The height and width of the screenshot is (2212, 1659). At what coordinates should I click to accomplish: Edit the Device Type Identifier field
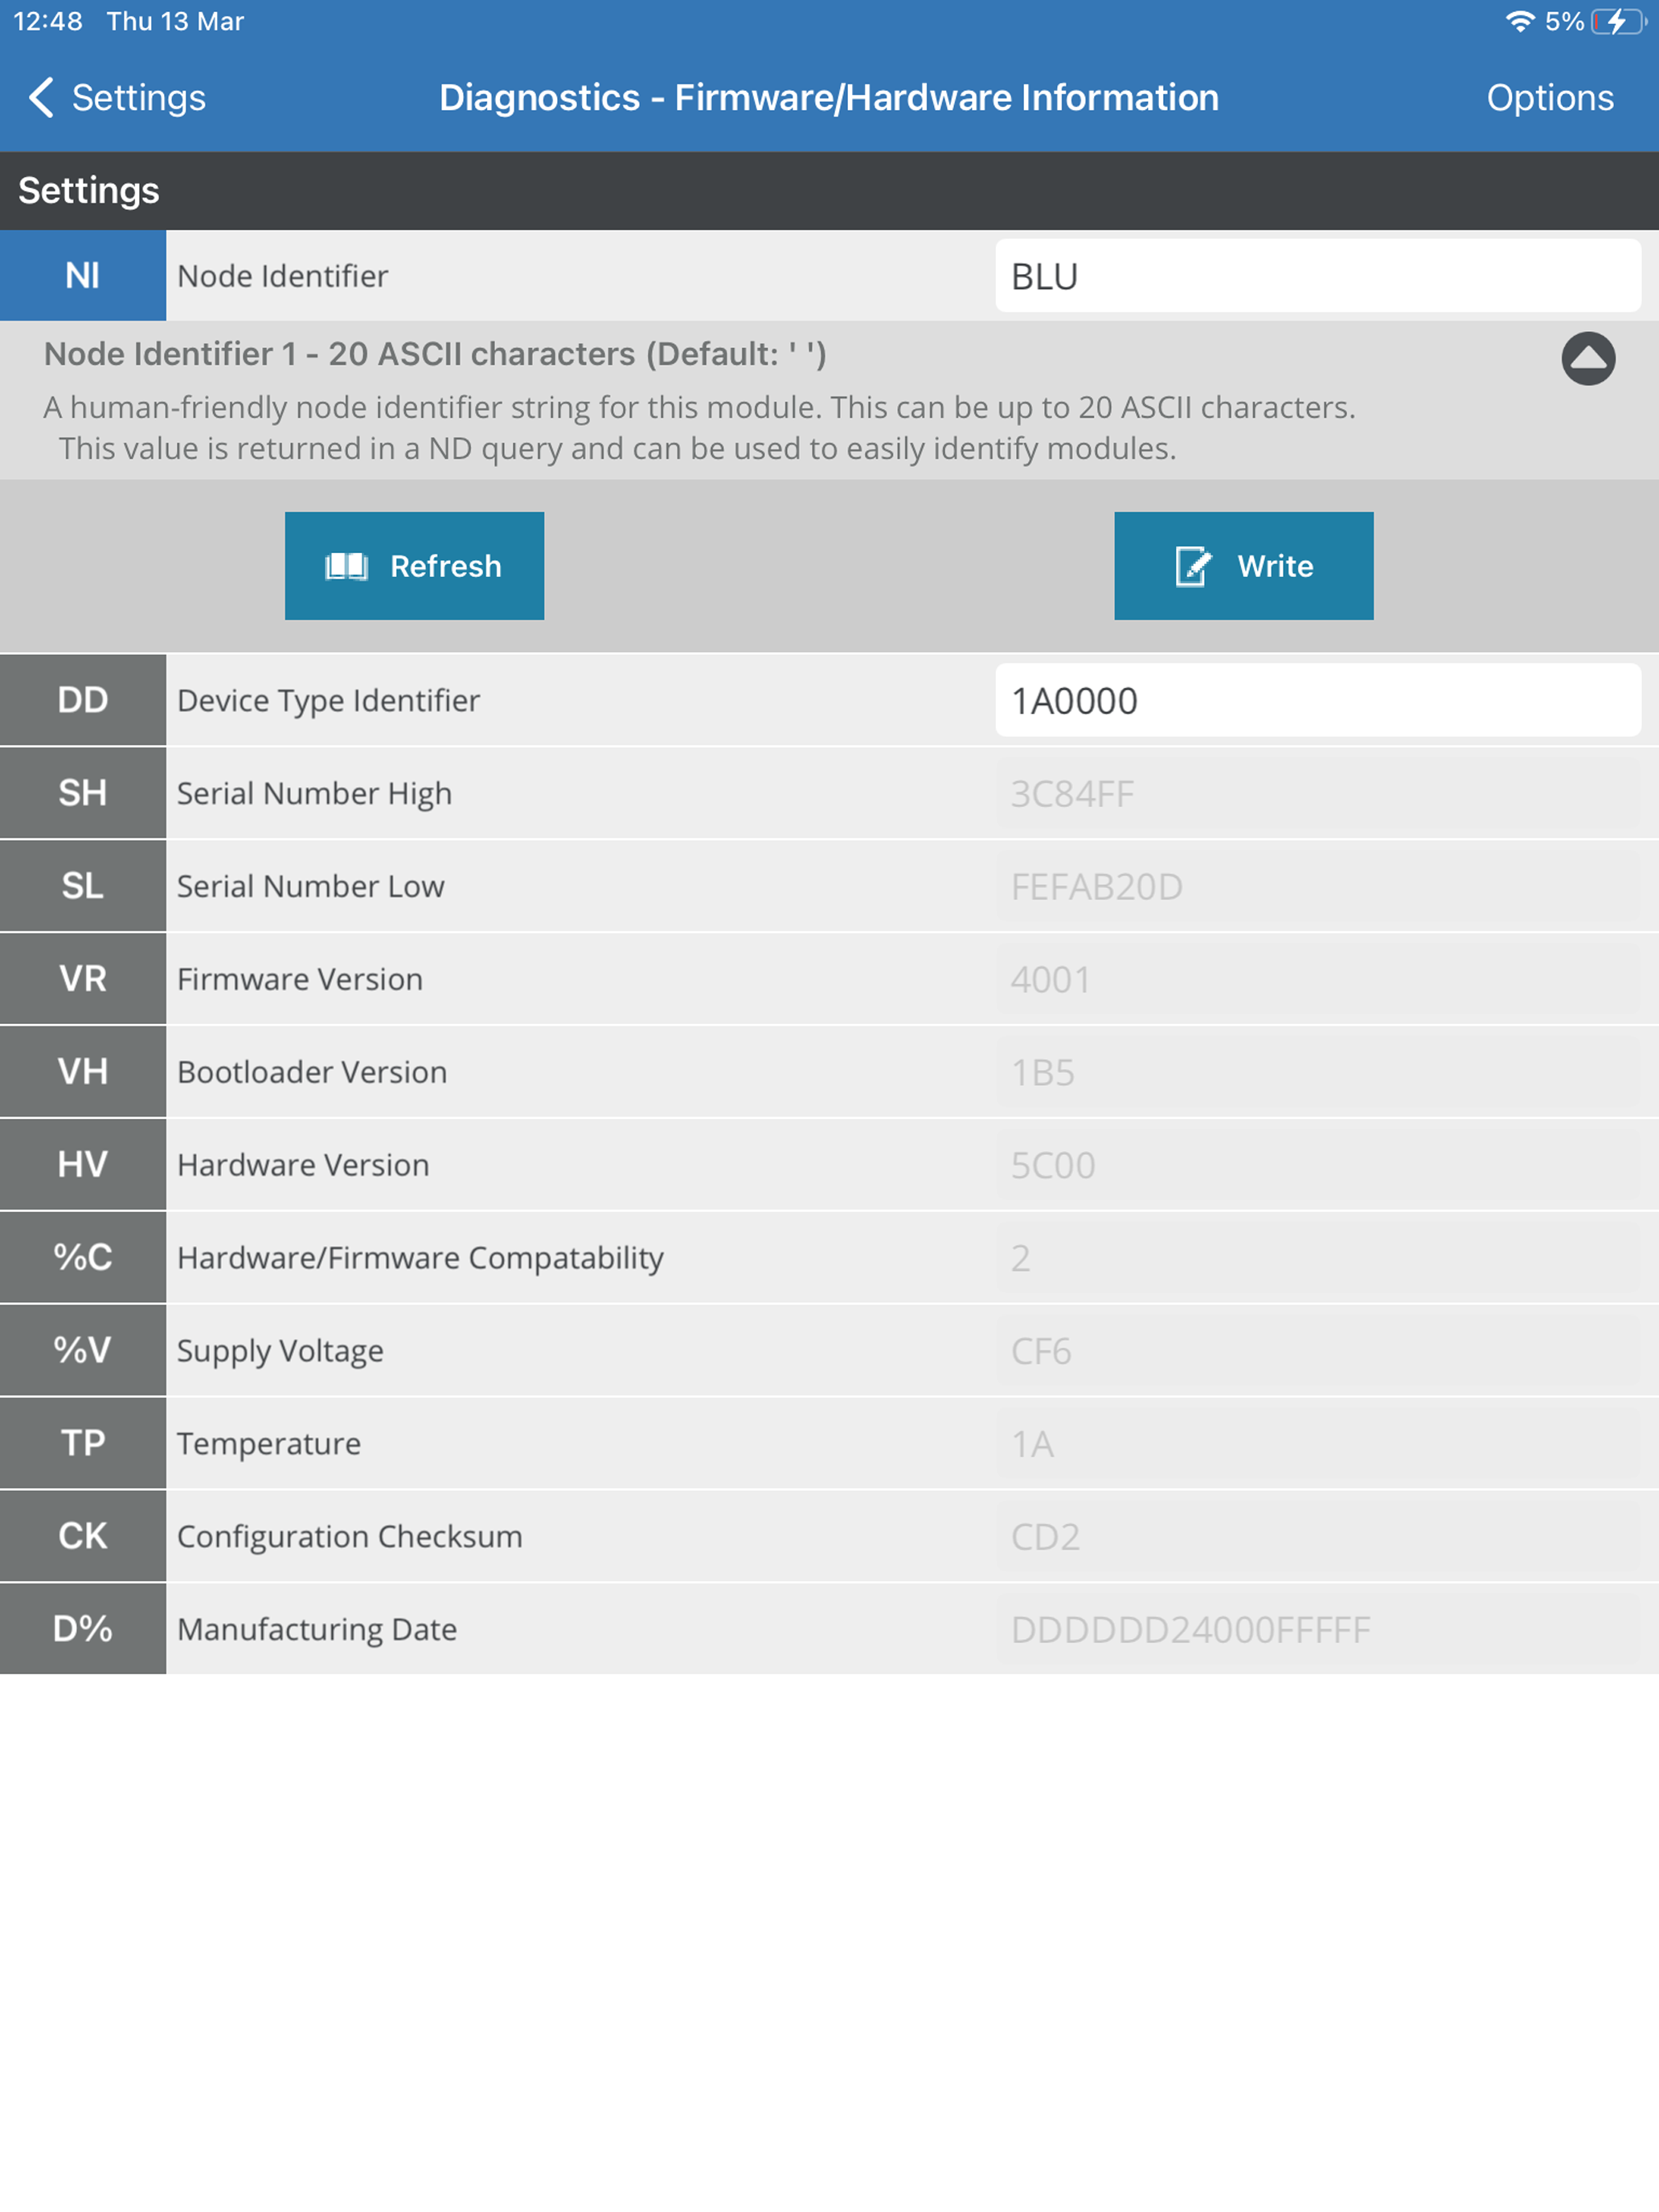pos(1317,700)
